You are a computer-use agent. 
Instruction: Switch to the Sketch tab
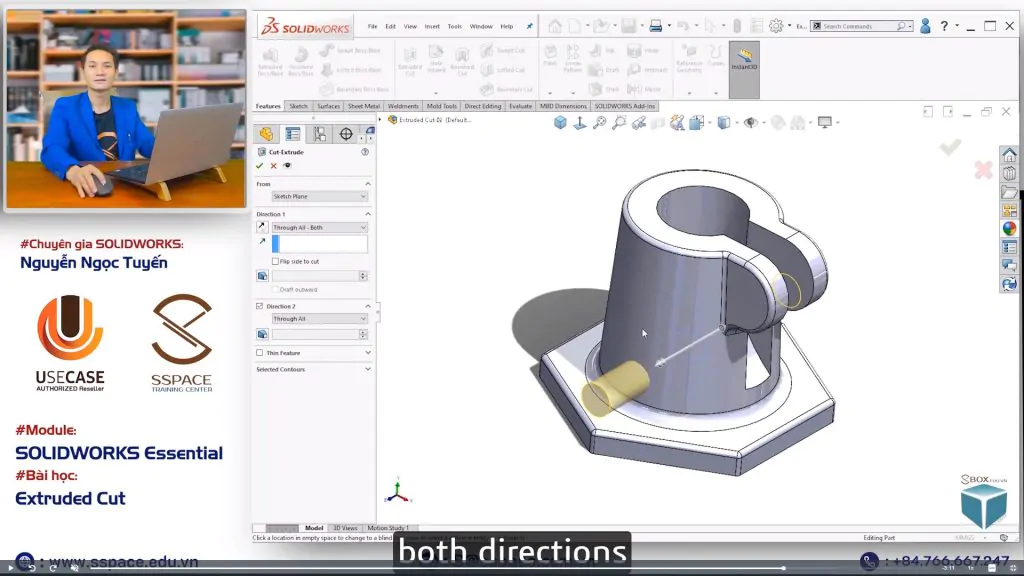pyautogui.click(x=298, y=106)
